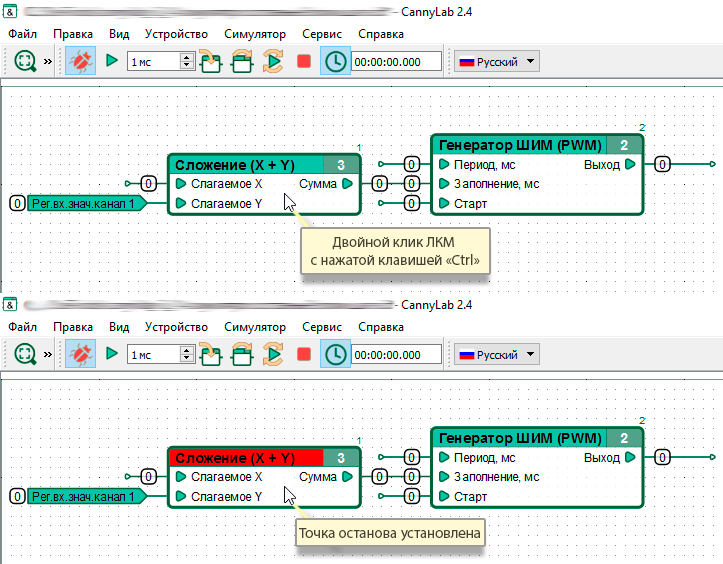Open Файл menu in red-header window
The image size is (723, 564).
click(23, 327)
